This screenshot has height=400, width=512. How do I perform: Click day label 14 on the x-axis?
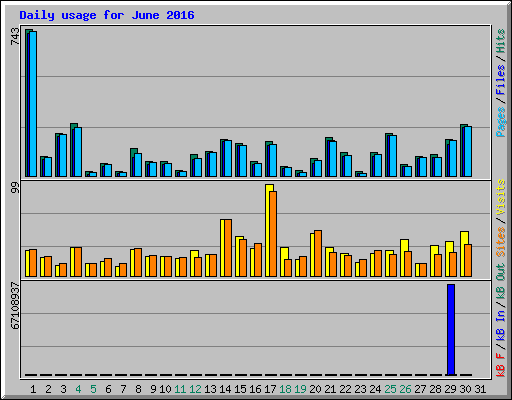tap(225, 389)
